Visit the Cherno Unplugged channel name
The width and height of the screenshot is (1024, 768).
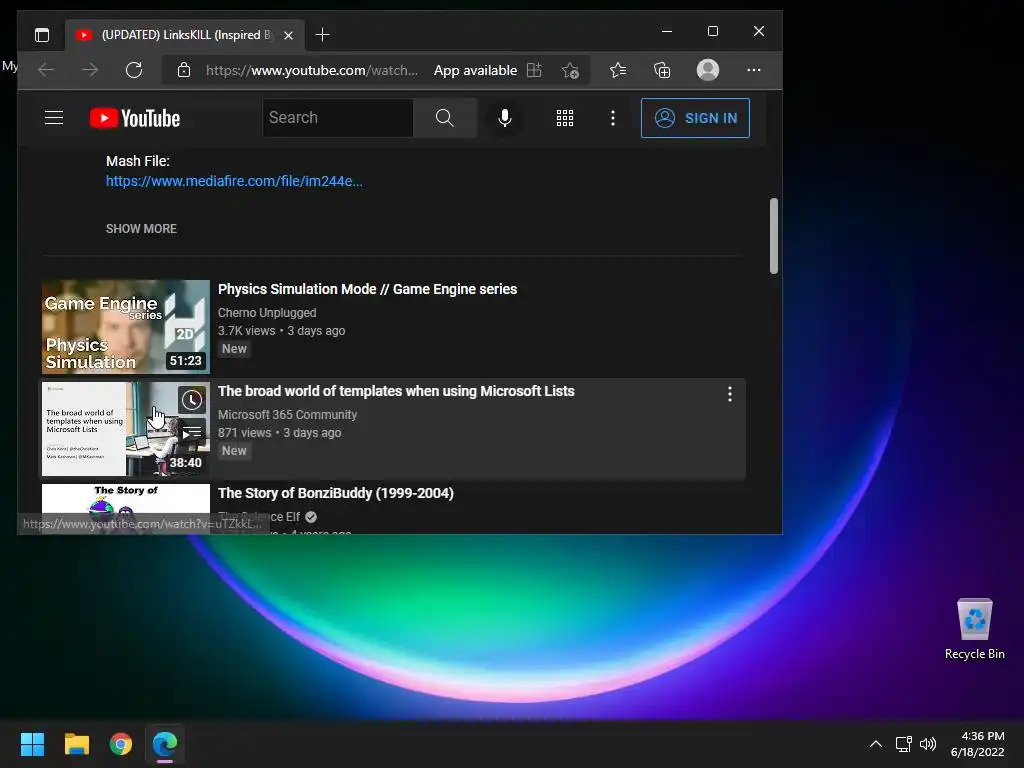pos(267,313)
